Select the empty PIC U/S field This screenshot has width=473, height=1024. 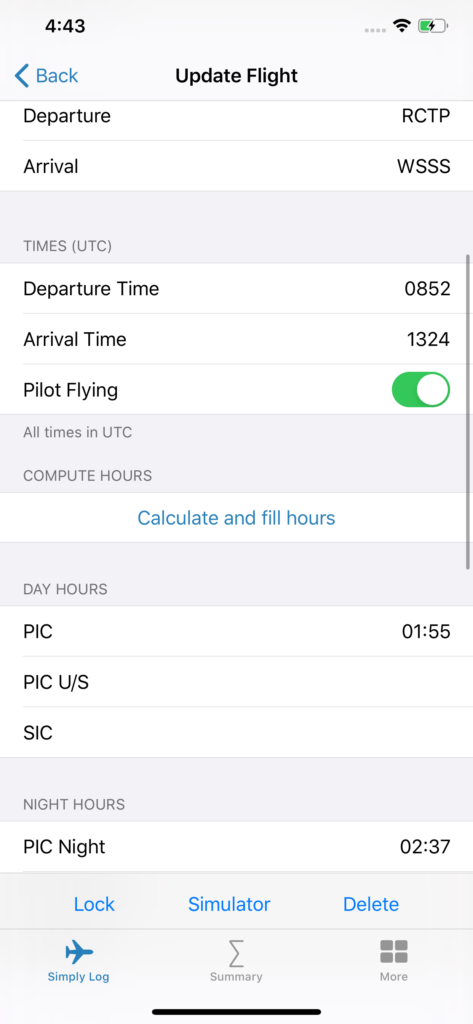coord(236,682)
